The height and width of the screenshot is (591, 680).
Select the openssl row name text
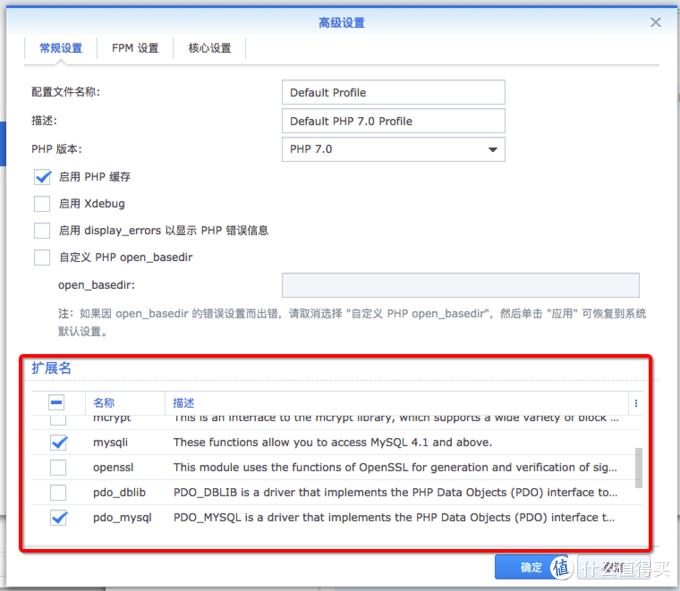113,467
